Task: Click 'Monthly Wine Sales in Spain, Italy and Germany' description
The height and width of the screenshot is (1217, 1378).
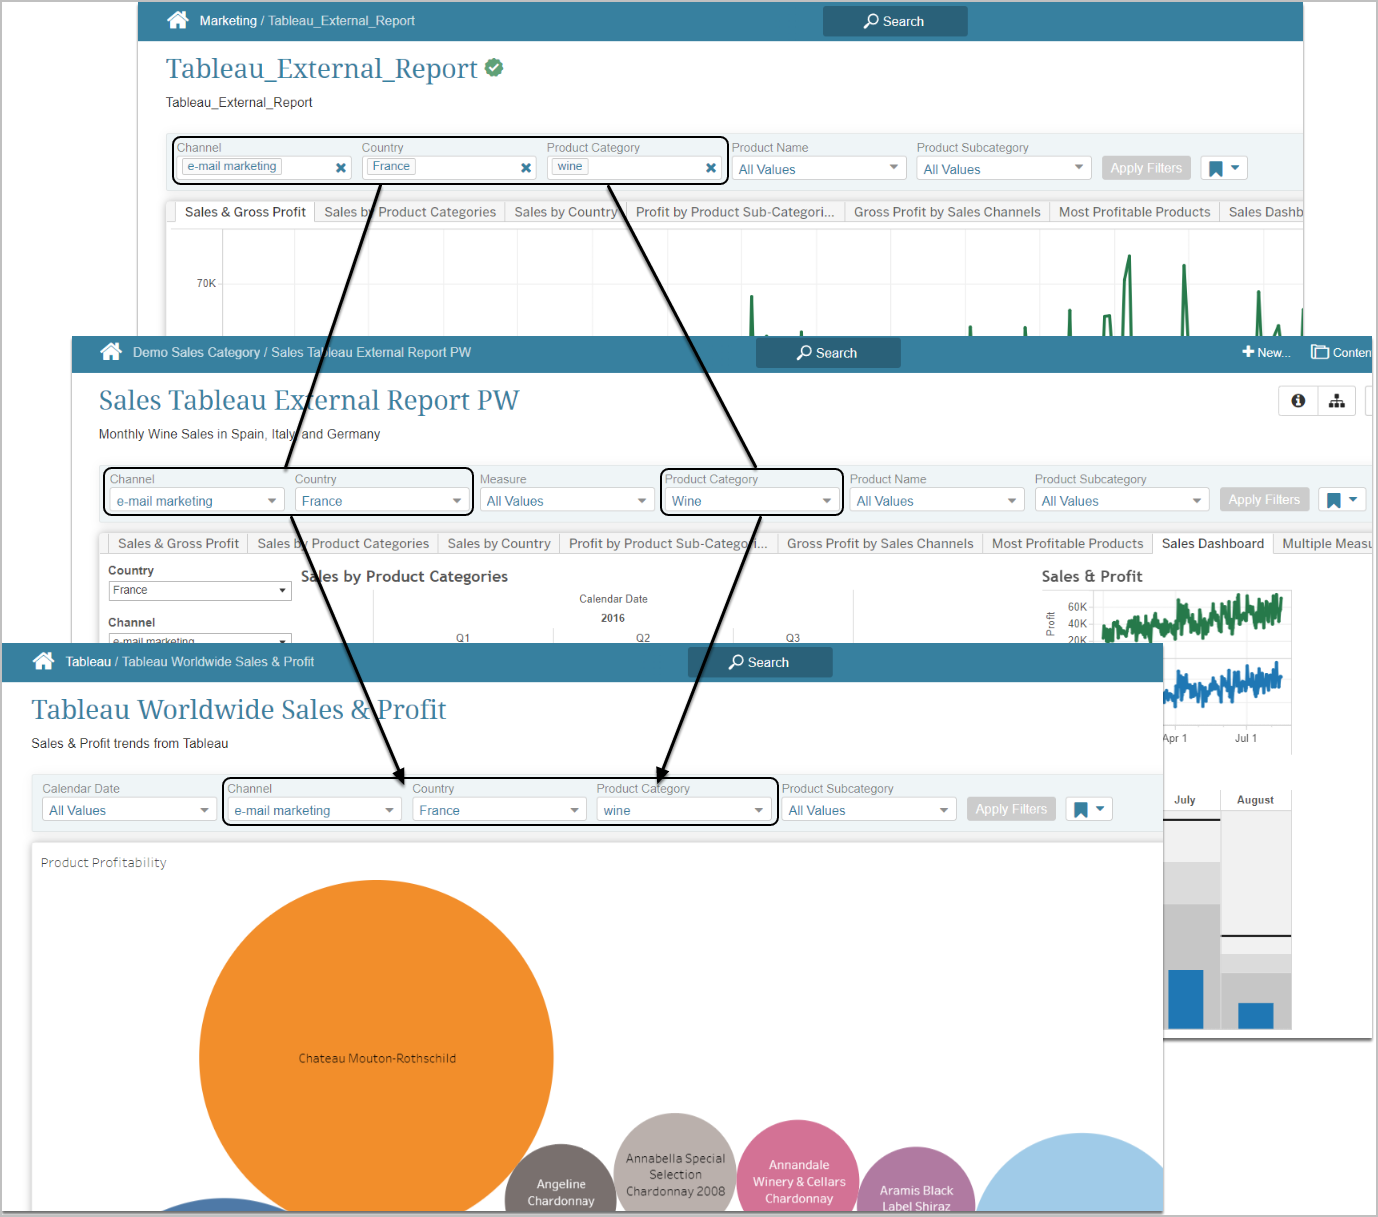Action: tap(239, 434)
